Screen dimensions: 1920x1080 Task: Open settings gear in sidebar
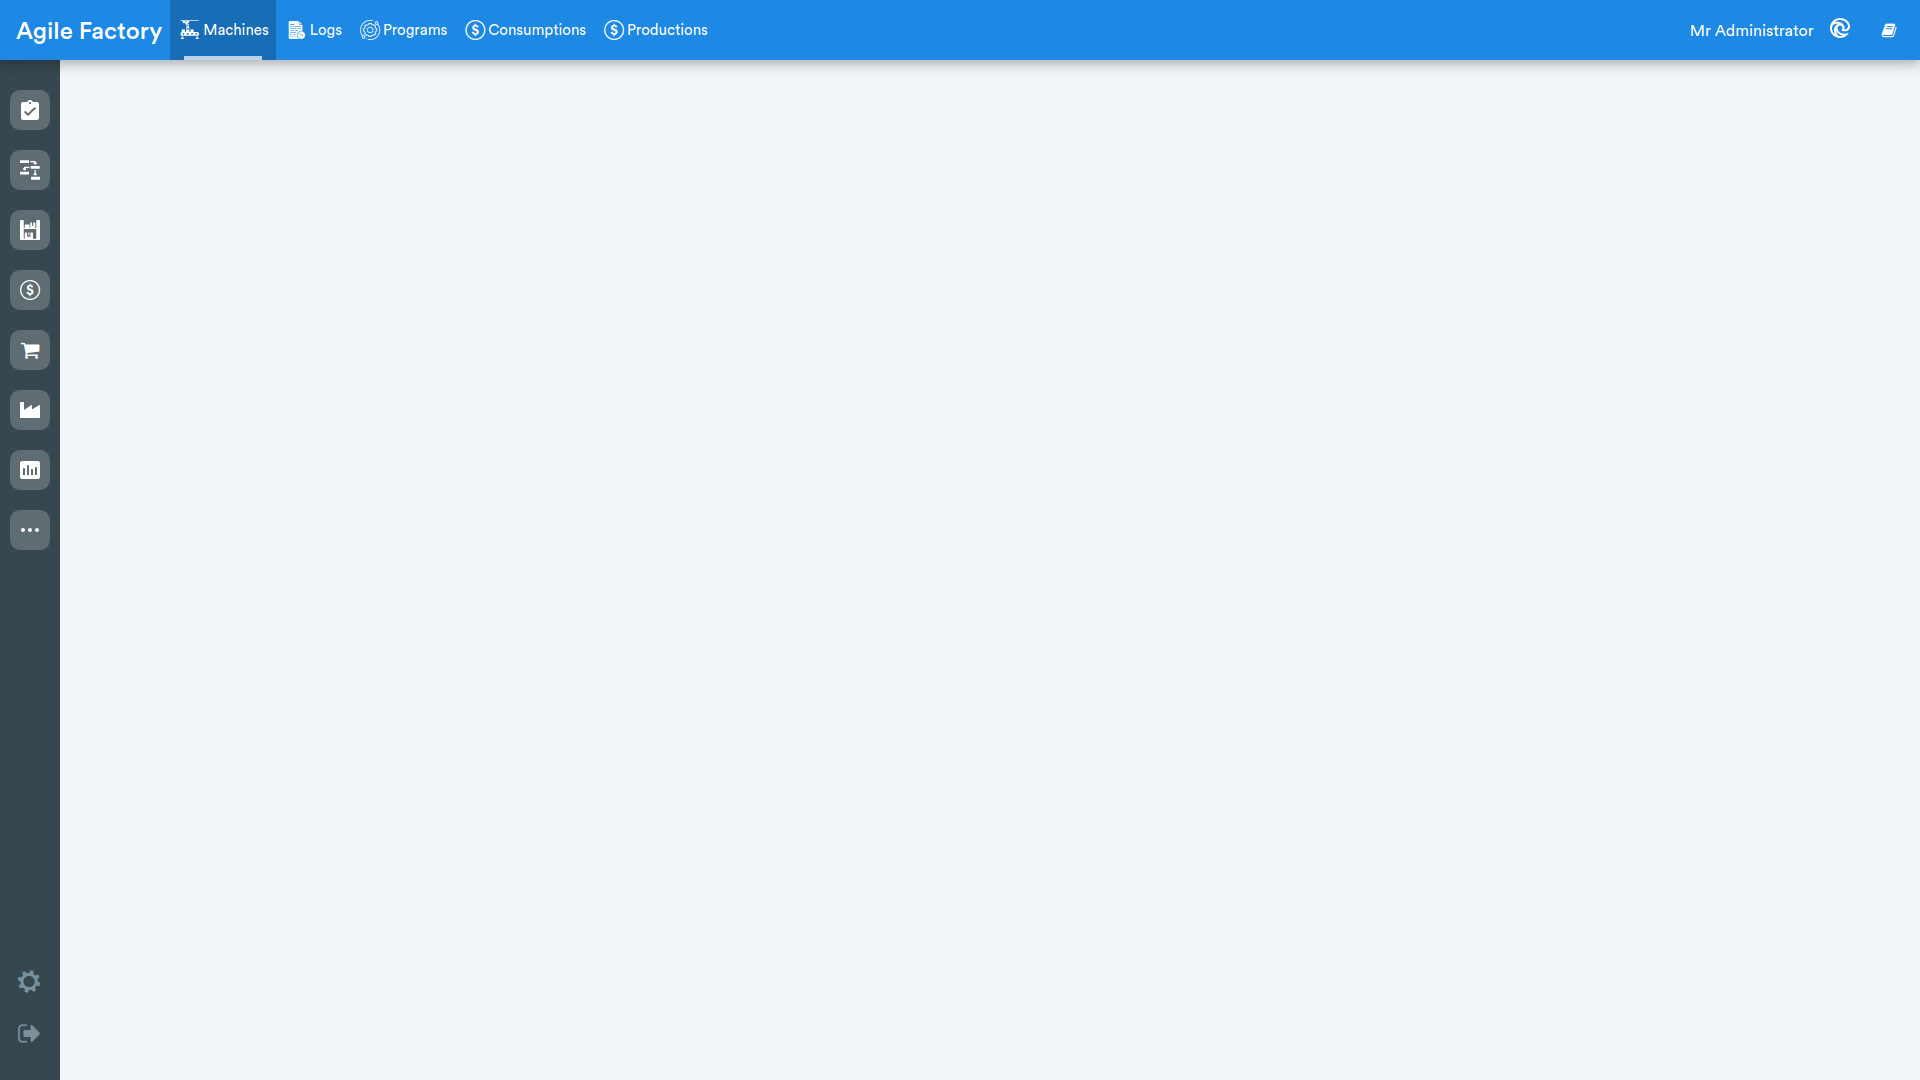29,981
